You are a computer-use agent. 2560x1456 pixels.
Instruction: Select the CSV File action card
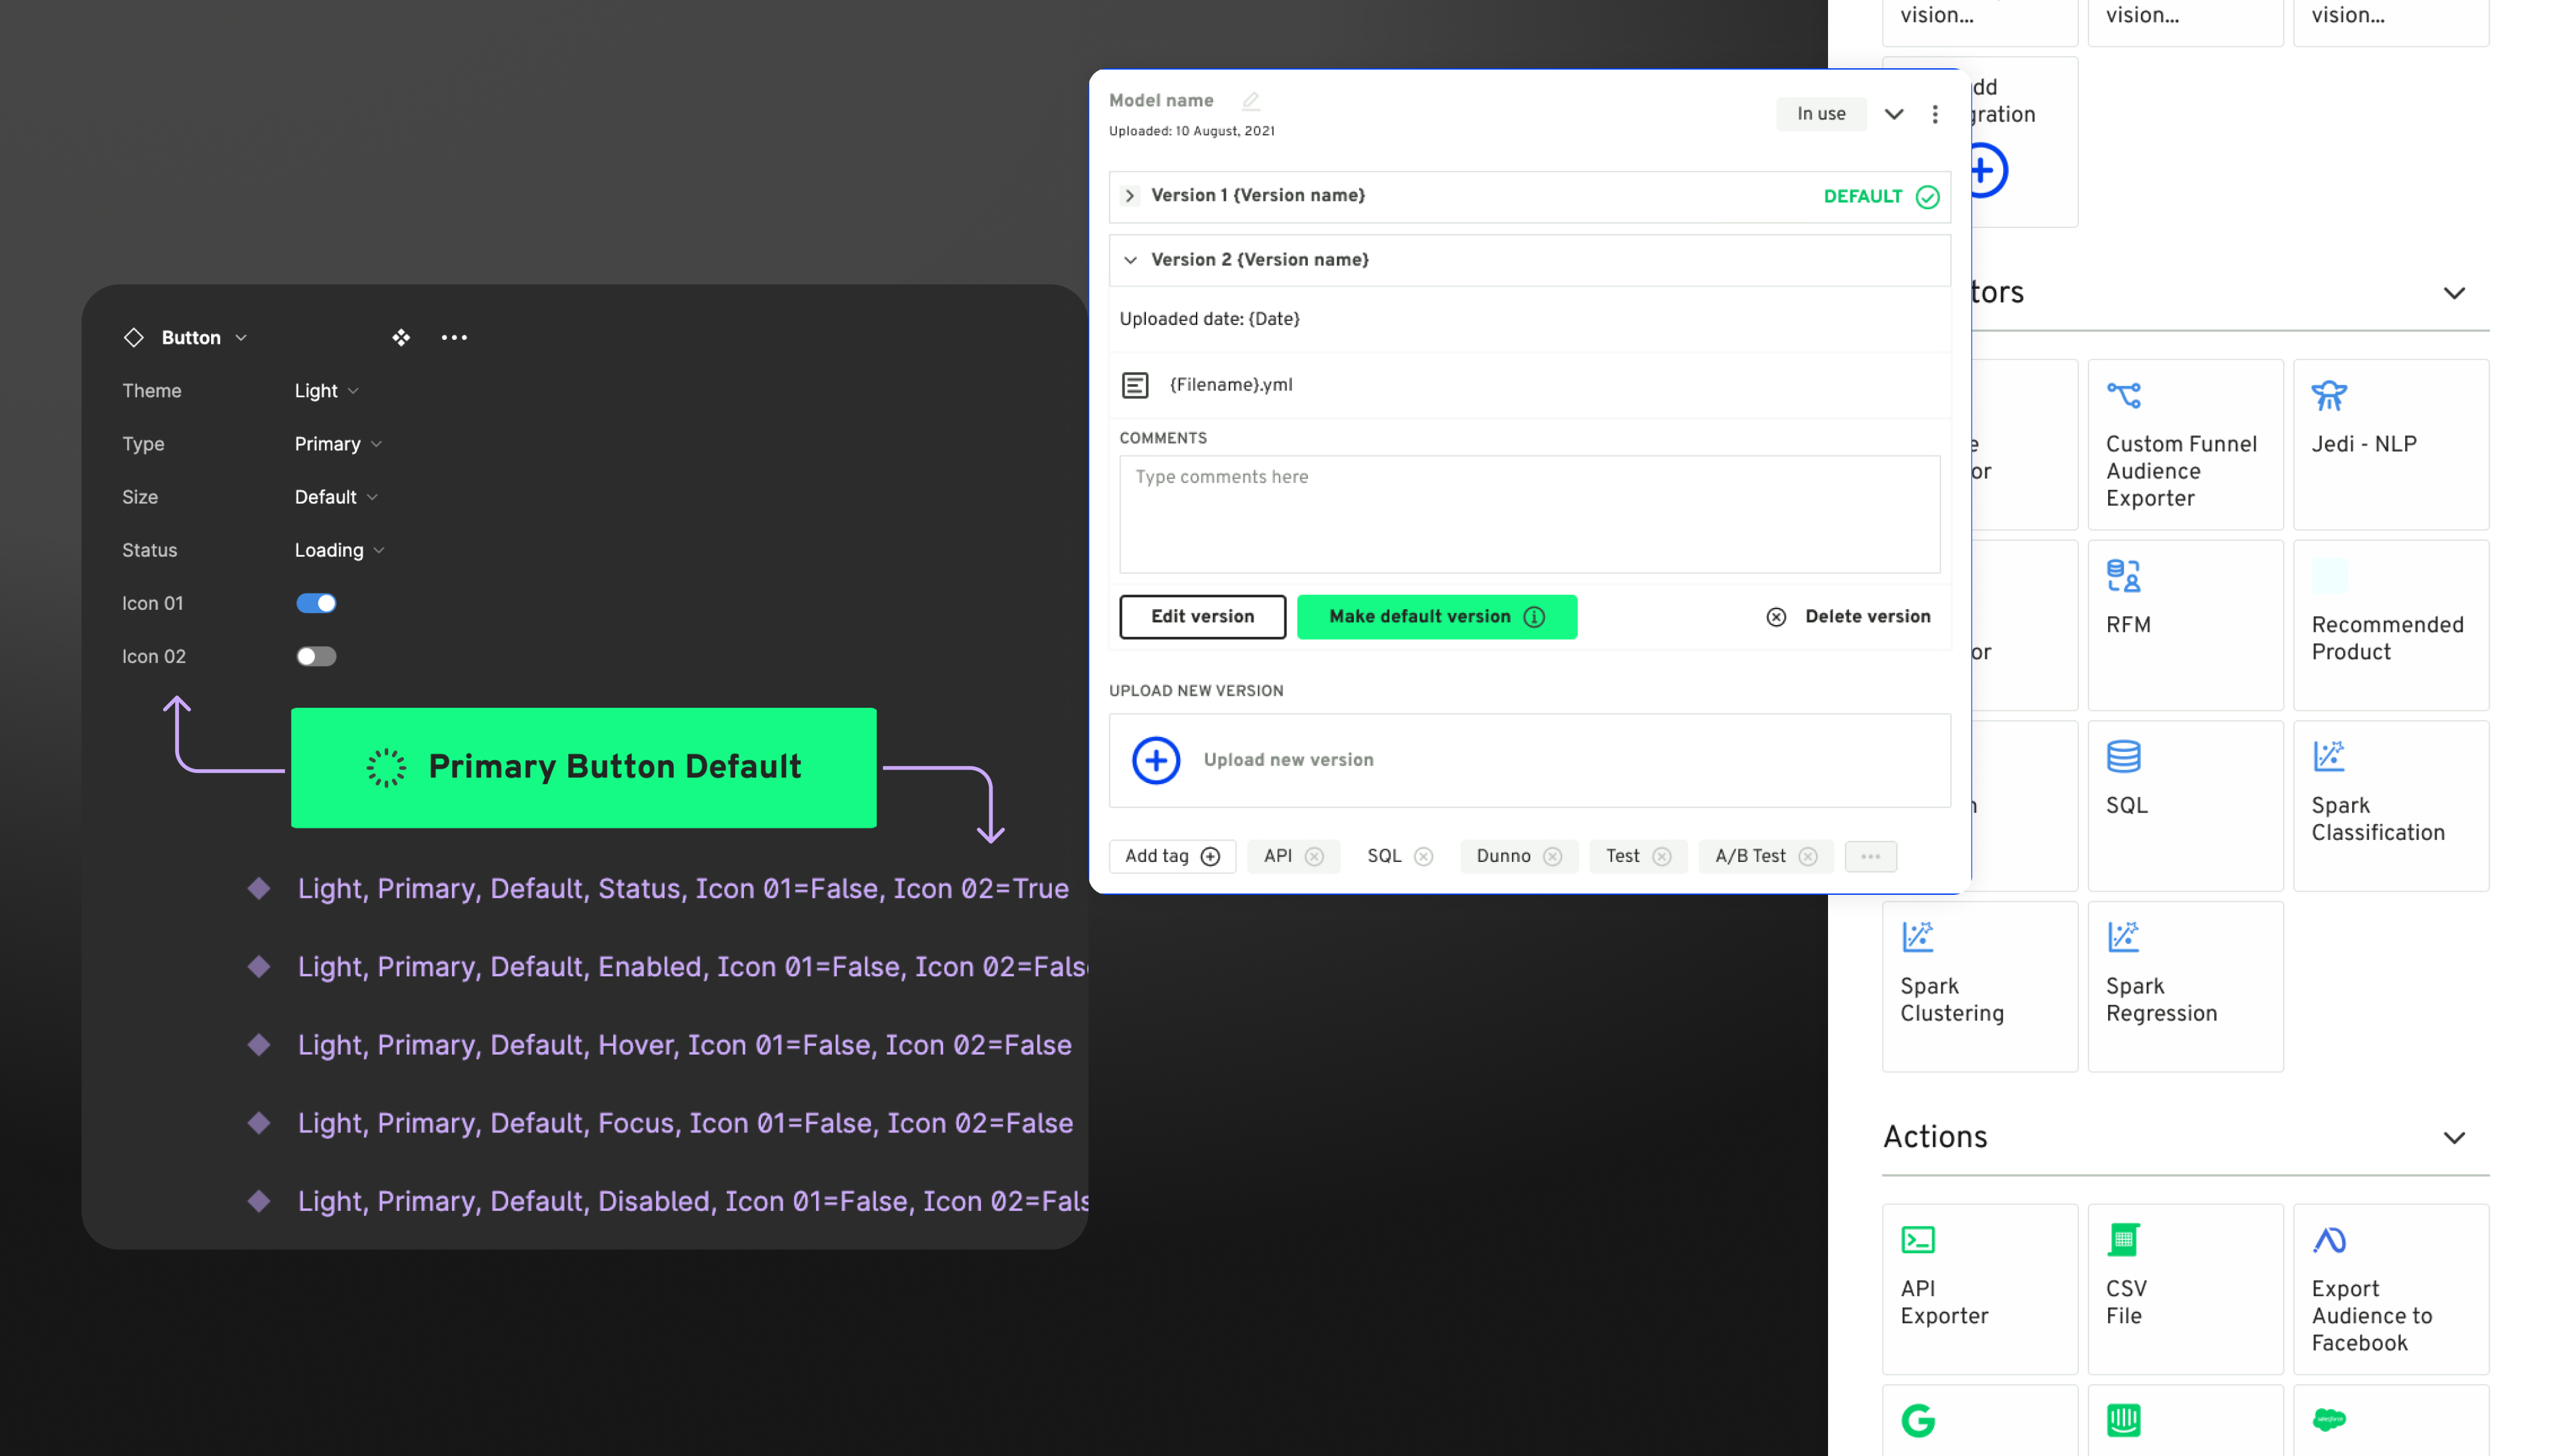(x=2185, y=1290)
